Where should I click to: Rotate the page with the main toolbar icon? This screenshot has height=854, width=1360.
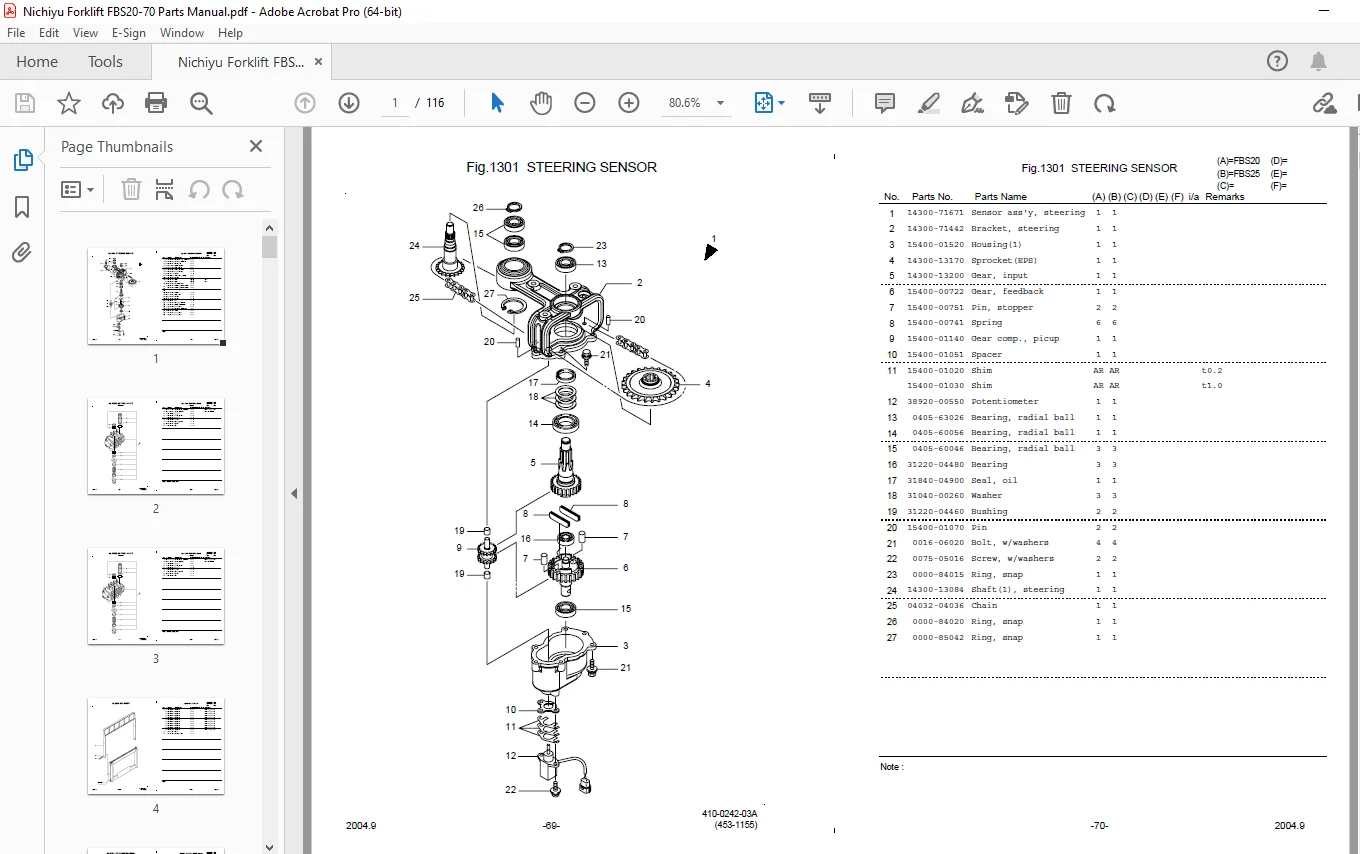point(1105,103)
